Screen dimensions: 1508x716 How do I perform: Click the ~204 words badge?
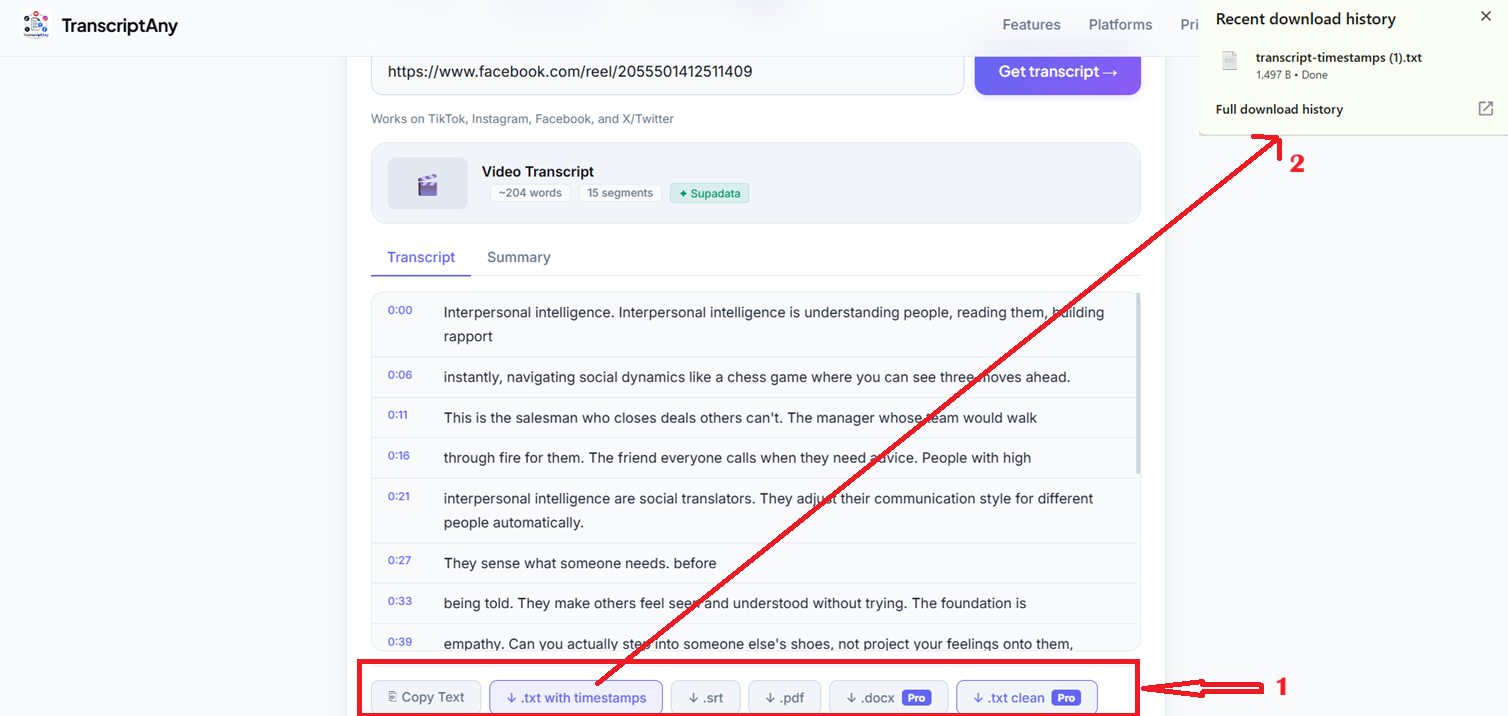click(x=530, y=193)
